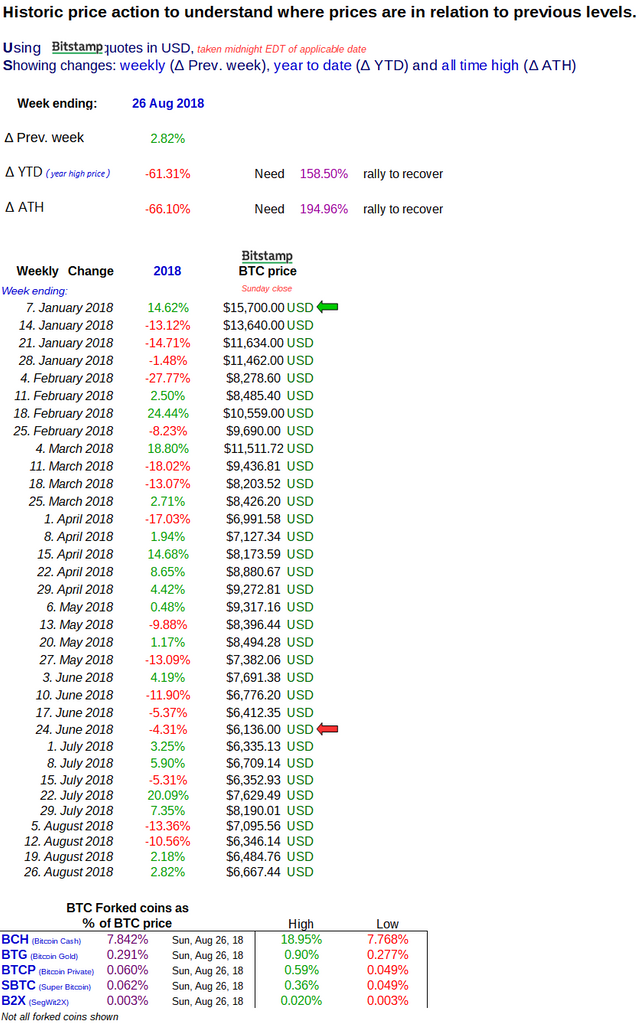Select the BTG Bitcoin Gold row label

[x=39, y=955]
